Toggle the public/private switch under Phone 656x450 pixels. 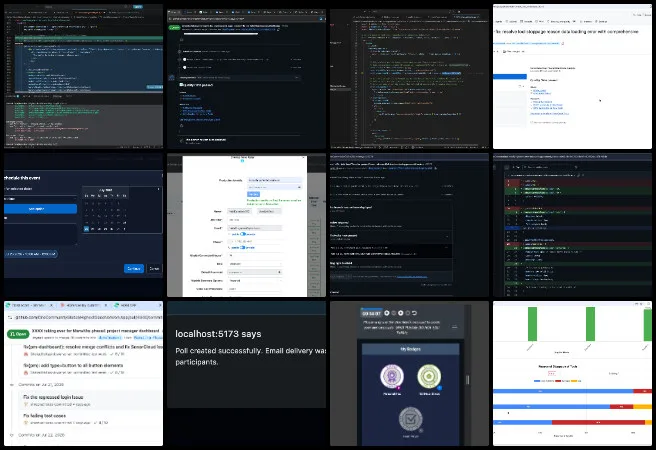[243, 248]
